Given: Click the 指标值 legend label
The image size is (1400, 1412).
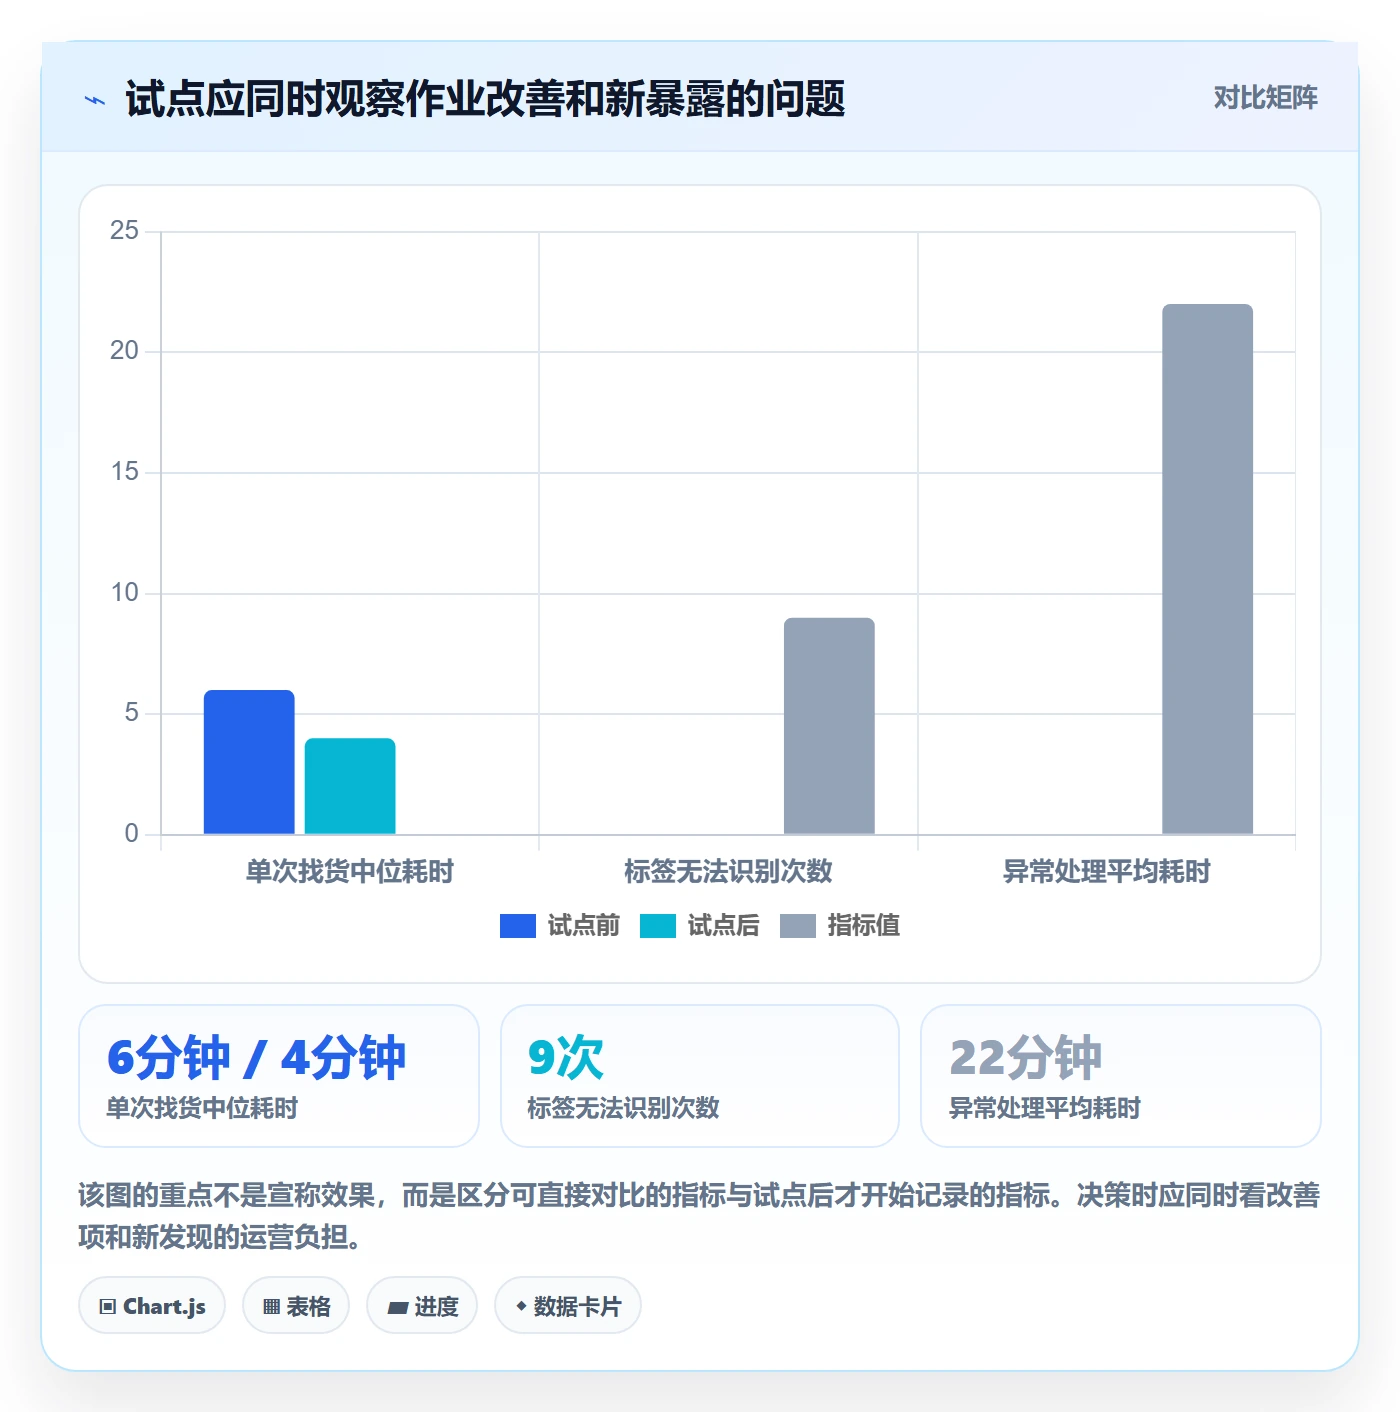Looking at the screenshot, I should 864,926.
